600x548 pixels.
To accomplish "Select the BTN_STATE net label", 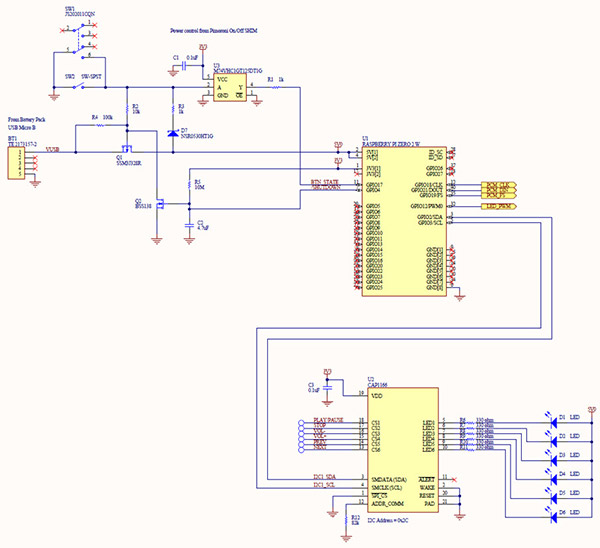I will pyautogui.click(x=324, y=182).
